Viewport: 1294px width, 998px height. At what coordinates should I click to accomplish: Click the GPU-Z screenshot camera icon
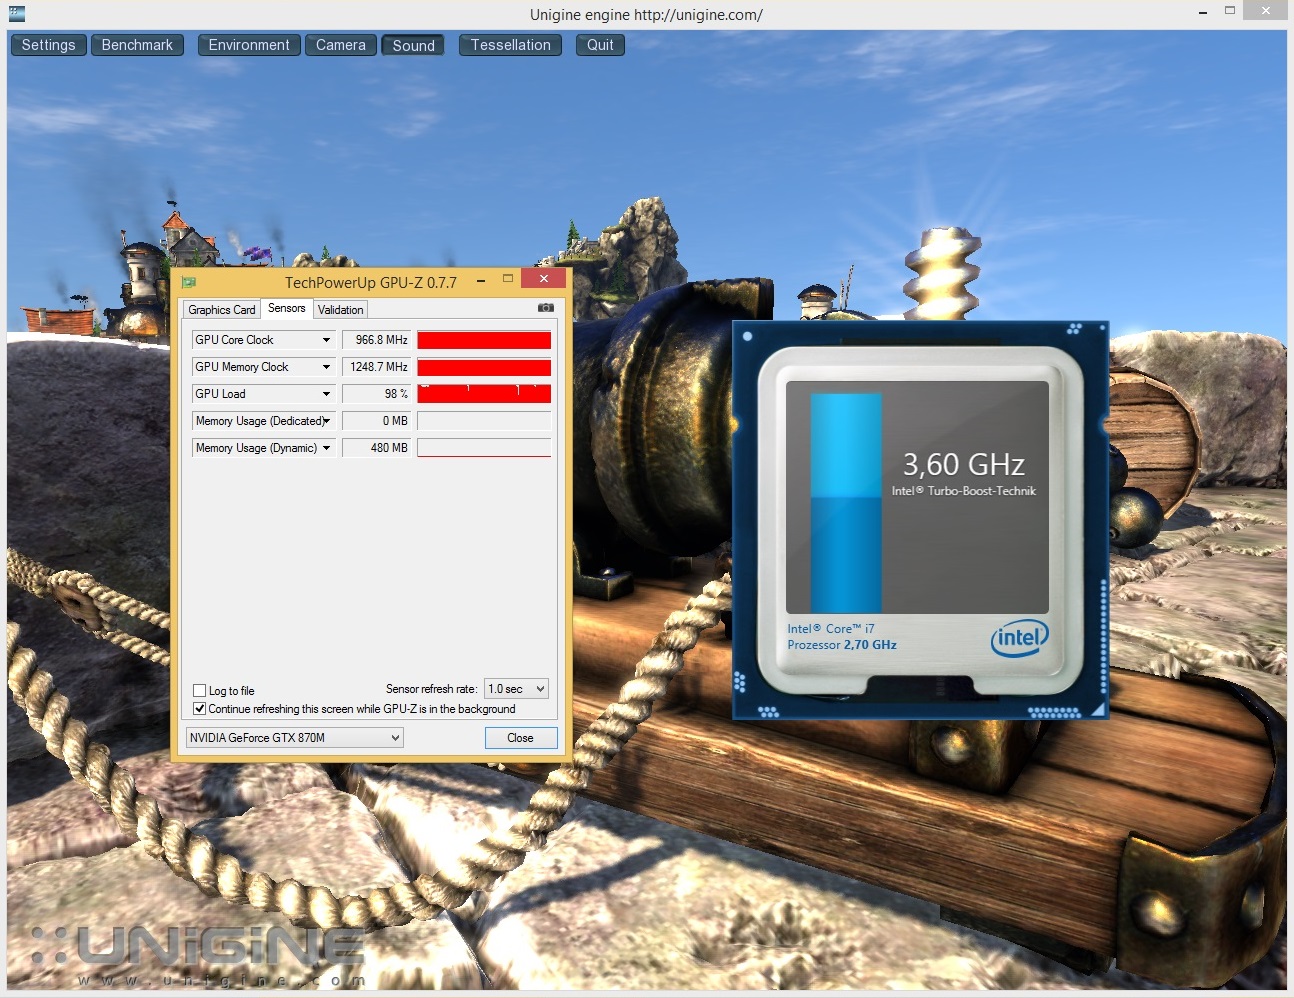tap(546, 308)
